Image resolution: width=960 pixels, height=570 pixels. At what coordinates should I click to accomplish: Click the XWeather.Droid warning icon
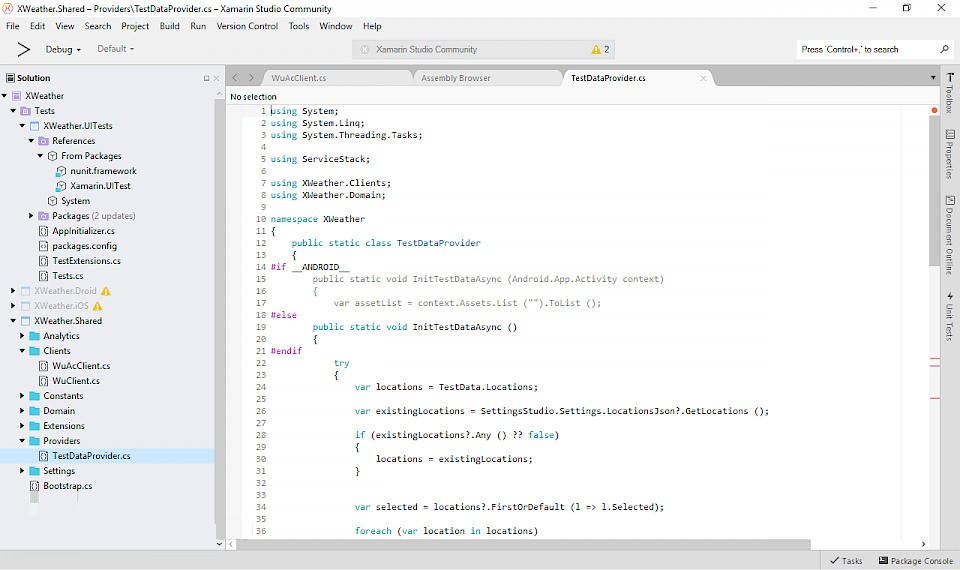coord(106,291)
